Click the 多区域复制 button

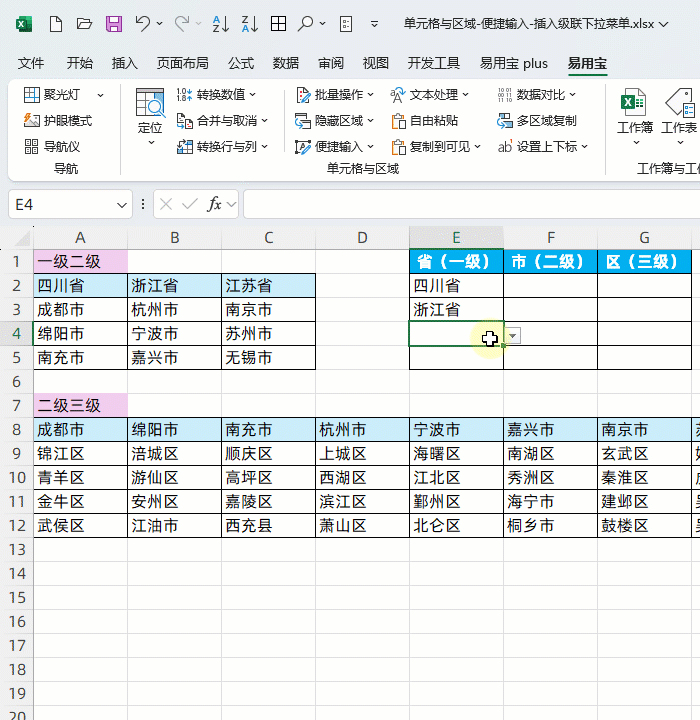536,121
